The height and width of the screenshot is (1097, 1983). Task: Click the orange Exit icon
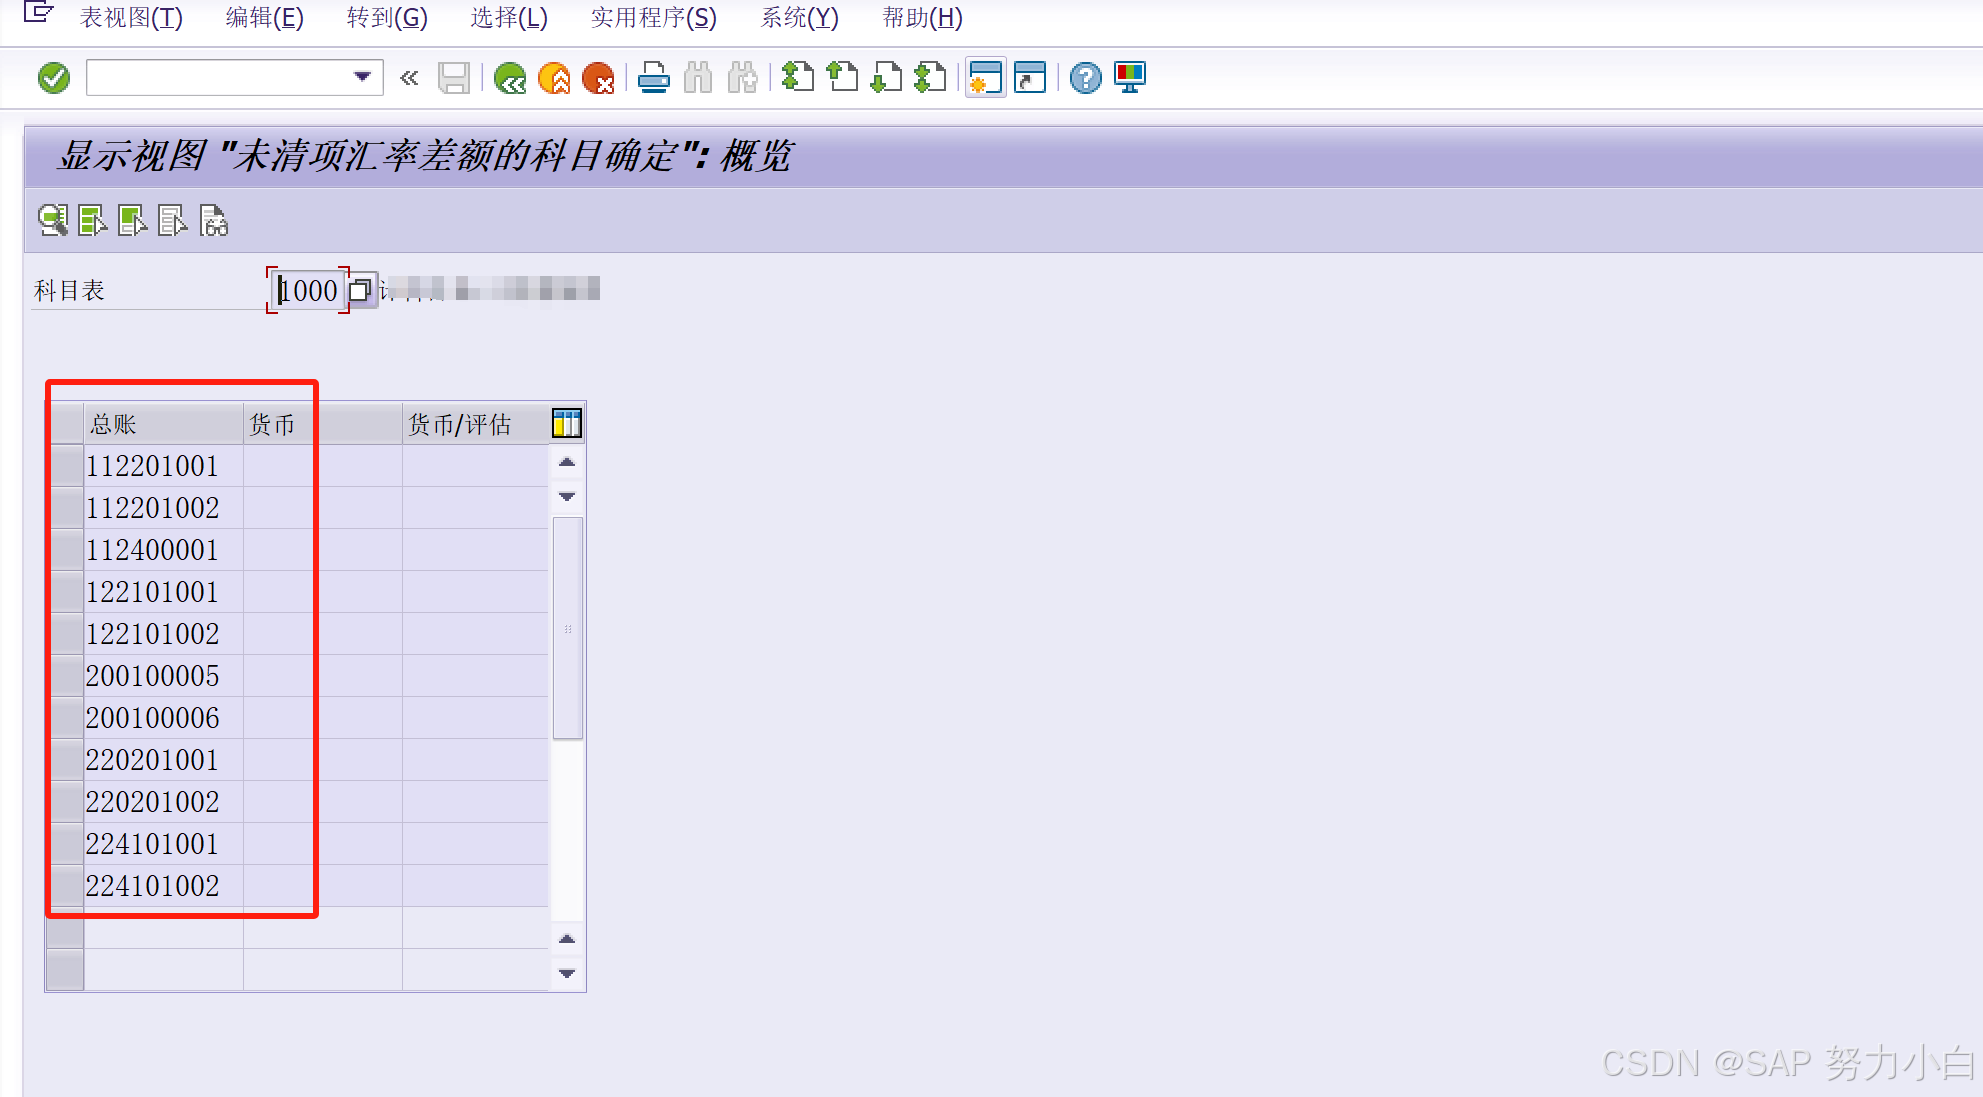pos(554,78)
